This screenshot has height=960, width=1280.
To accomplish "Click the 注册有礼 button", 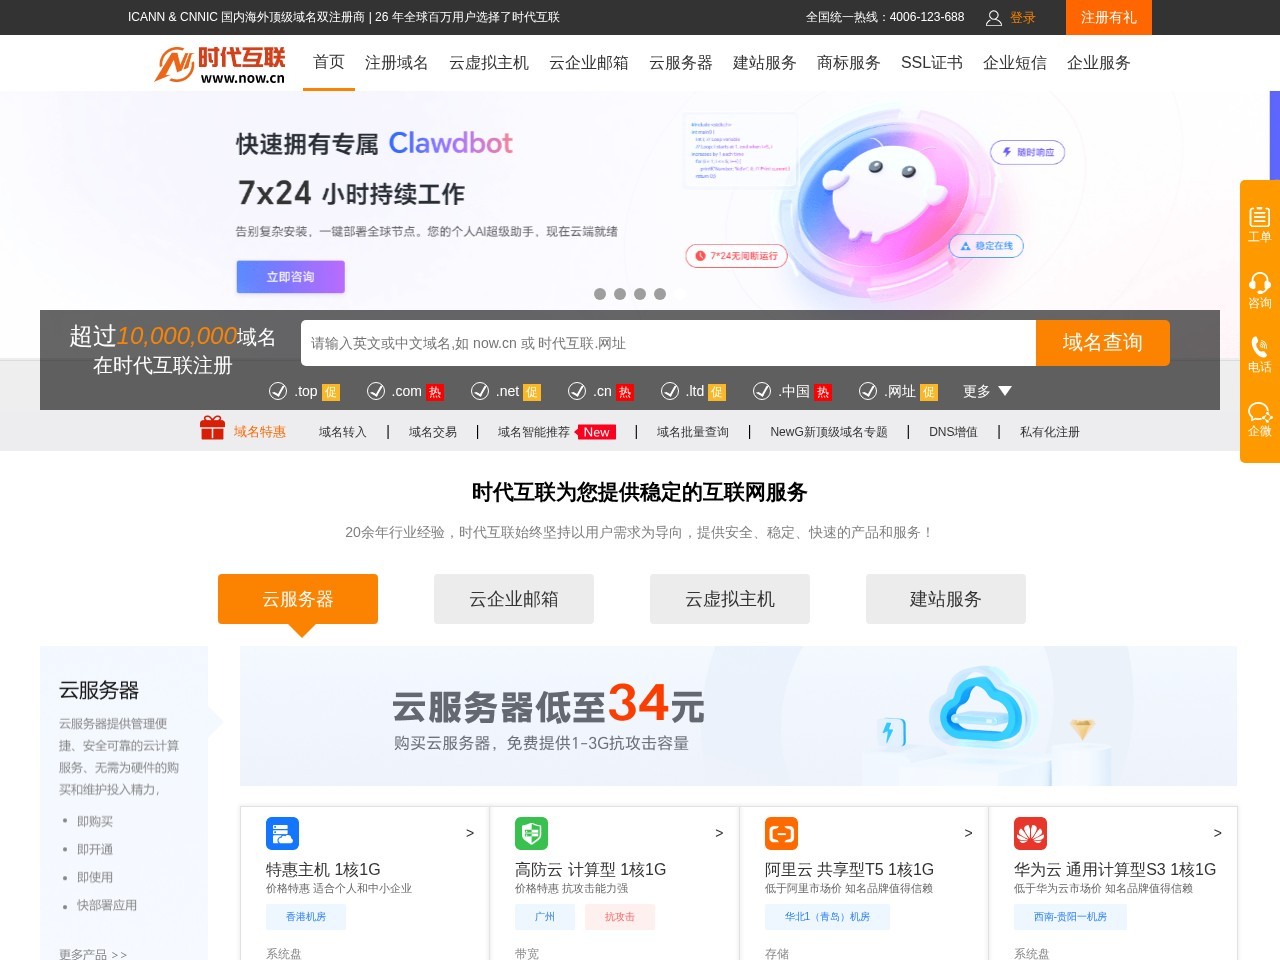I will pos(1108,17).
